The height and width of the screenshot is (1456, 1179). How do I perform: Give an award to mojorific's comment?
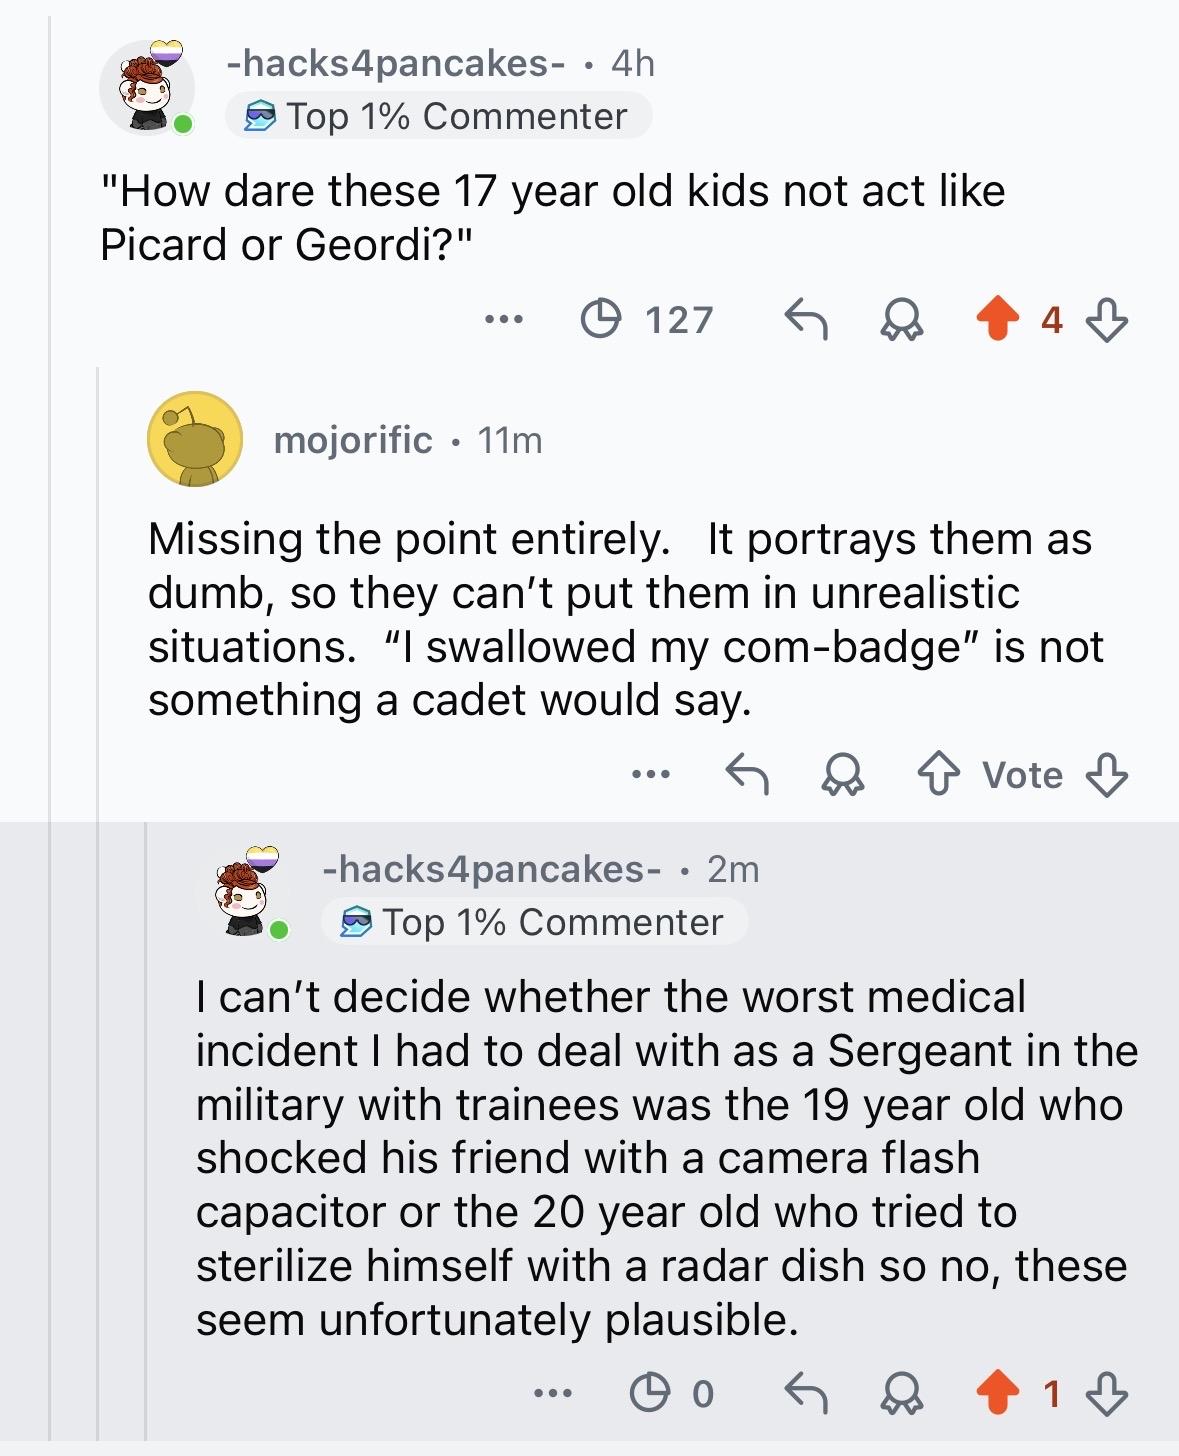point(842,774)
